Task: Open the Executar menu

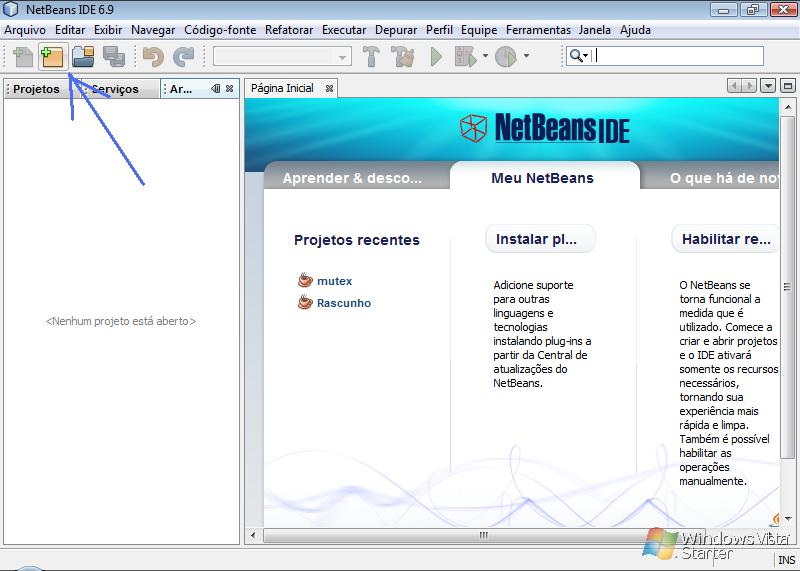Action: pos(344,30)
